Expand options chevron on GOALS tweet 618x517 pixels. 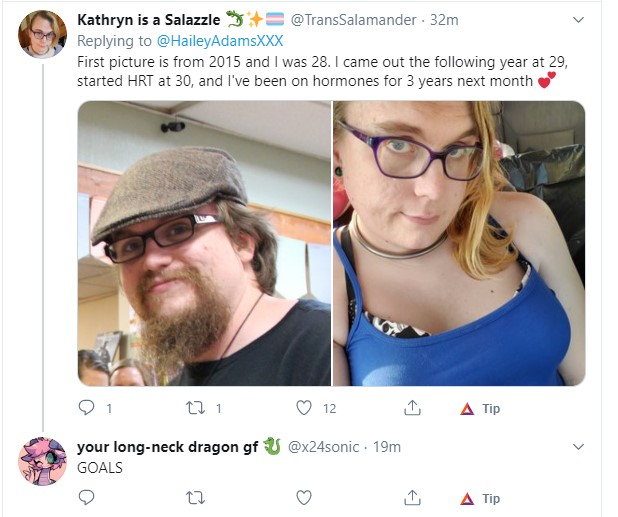click(578, 447)
